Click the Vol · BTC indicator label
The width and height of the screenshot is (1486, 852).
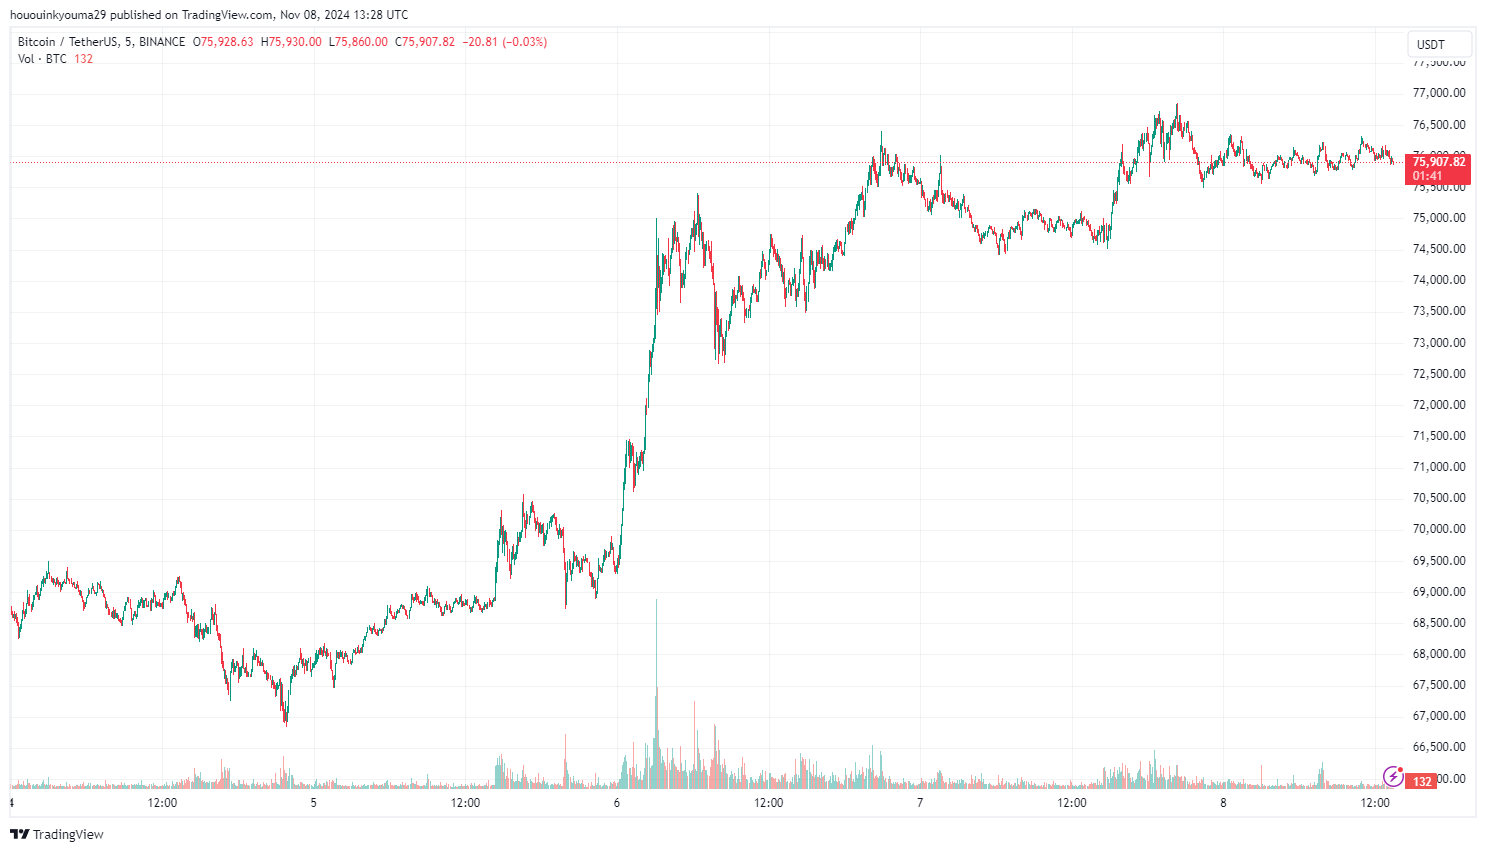(x=42, y=59)
